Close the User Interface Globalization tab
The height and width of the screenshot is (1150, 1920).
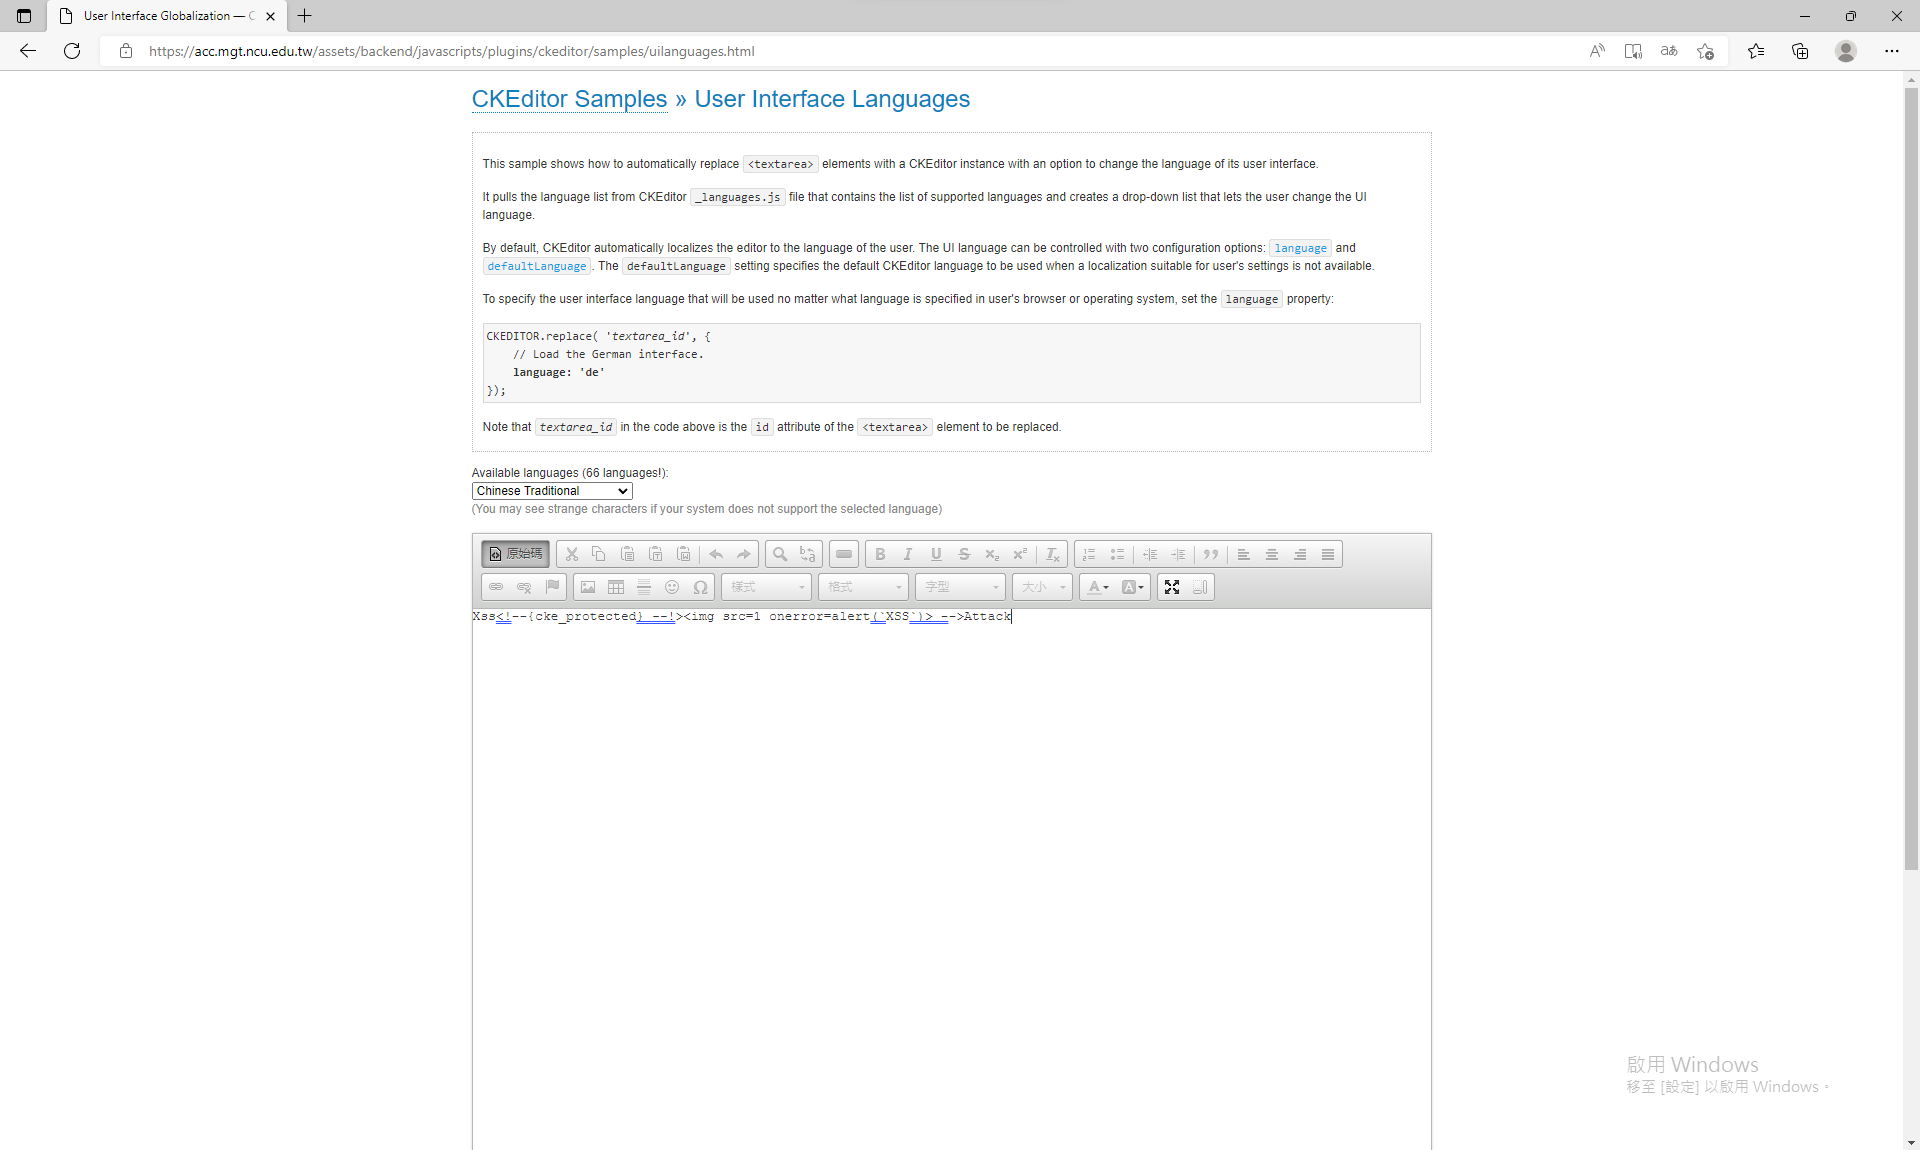tap(270, 16)
